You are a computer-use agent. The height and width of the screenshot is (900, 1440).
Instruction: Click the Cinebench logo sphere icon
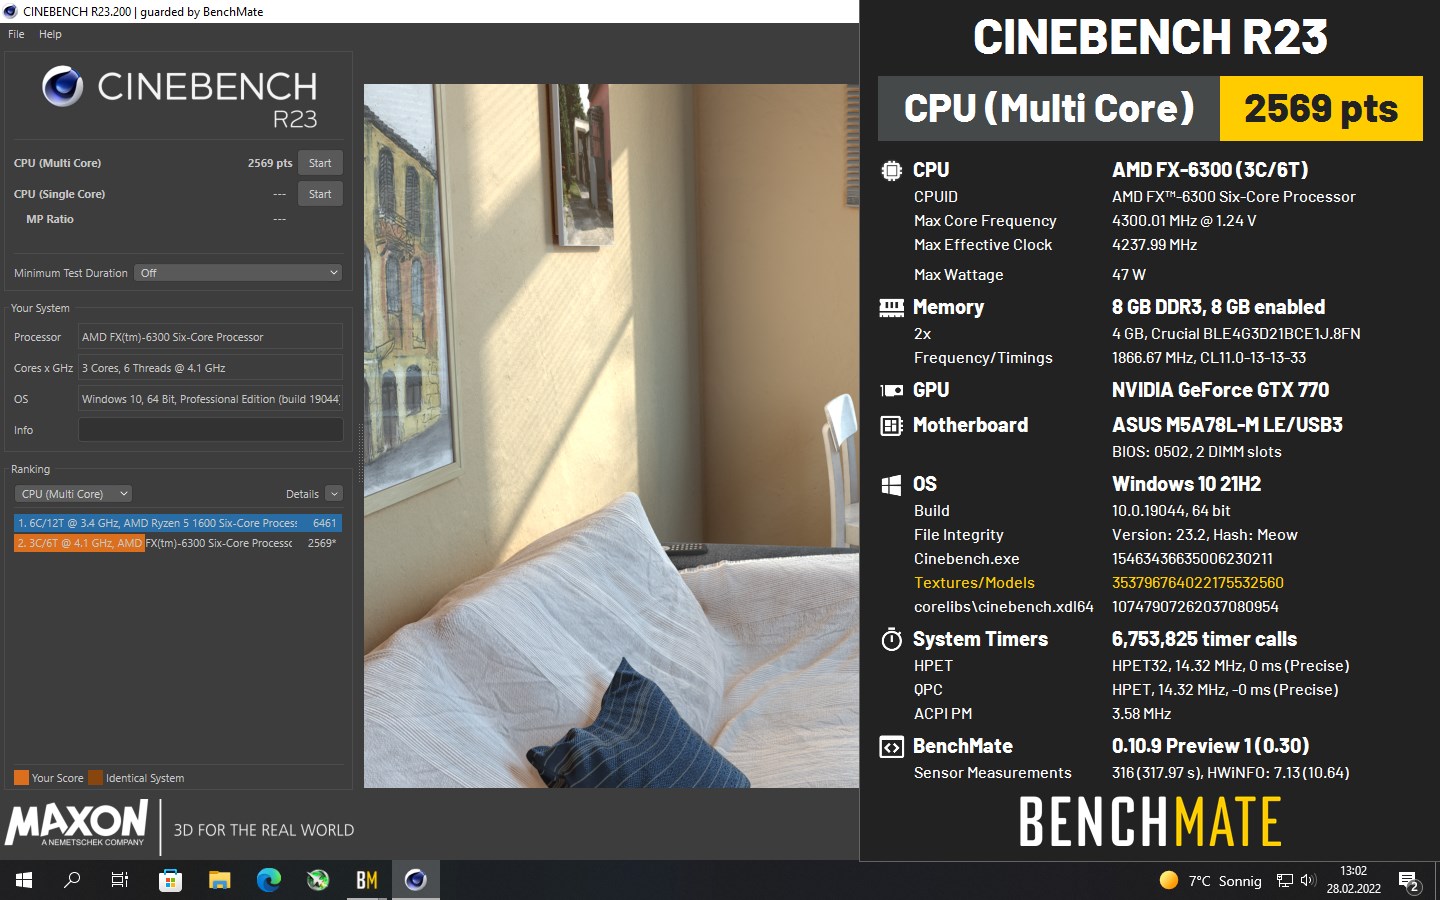pos(63,87)
